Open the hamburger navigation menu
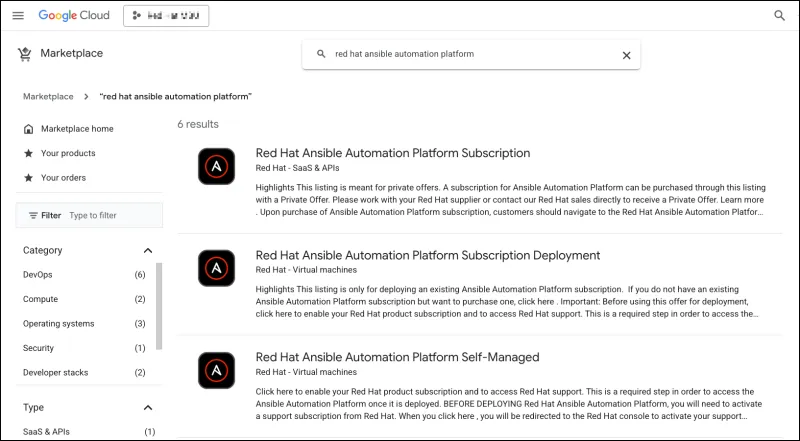Image resolution: width=800 pixels, height=441 pixels. tap(18, 15)
